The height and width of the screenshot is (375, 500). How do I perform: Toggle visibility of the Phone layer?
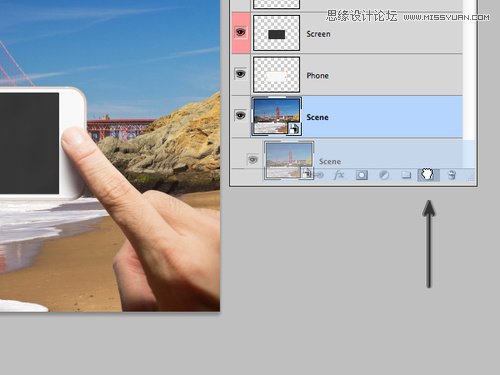[x=241, y=74]
